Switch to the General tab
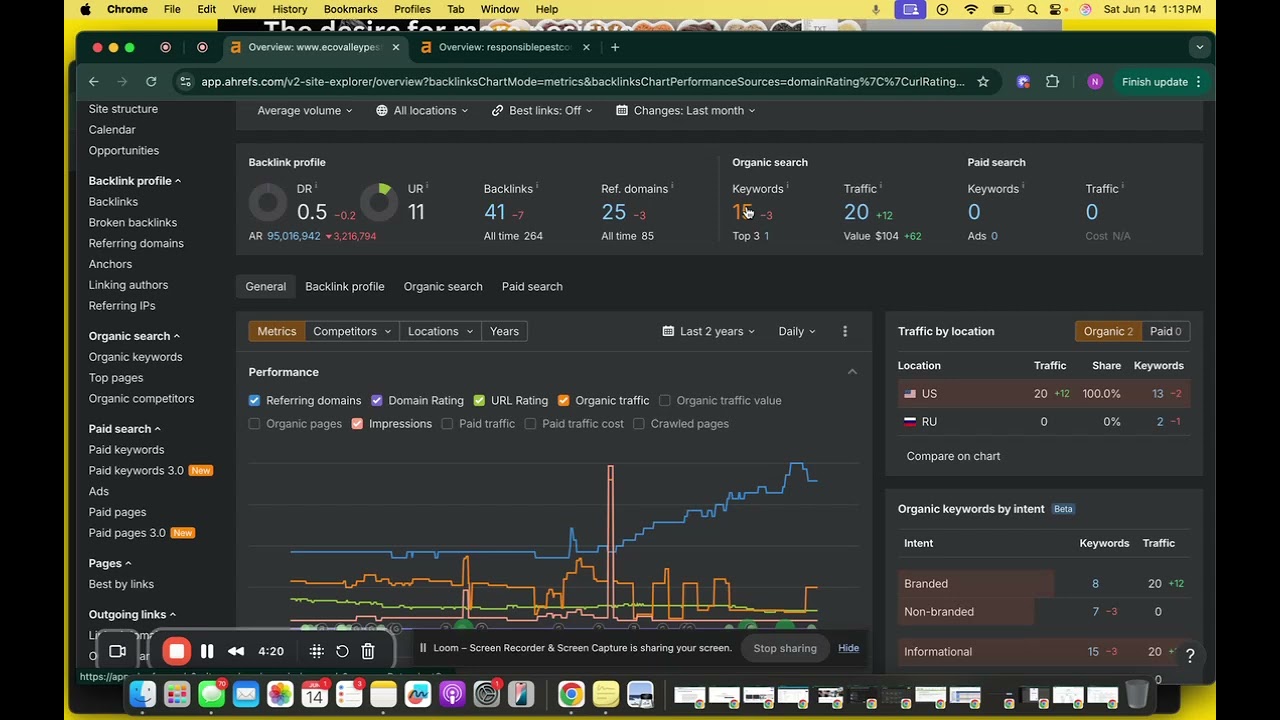This screenshot has height=720, width=1280. click(x=266, y=287)
